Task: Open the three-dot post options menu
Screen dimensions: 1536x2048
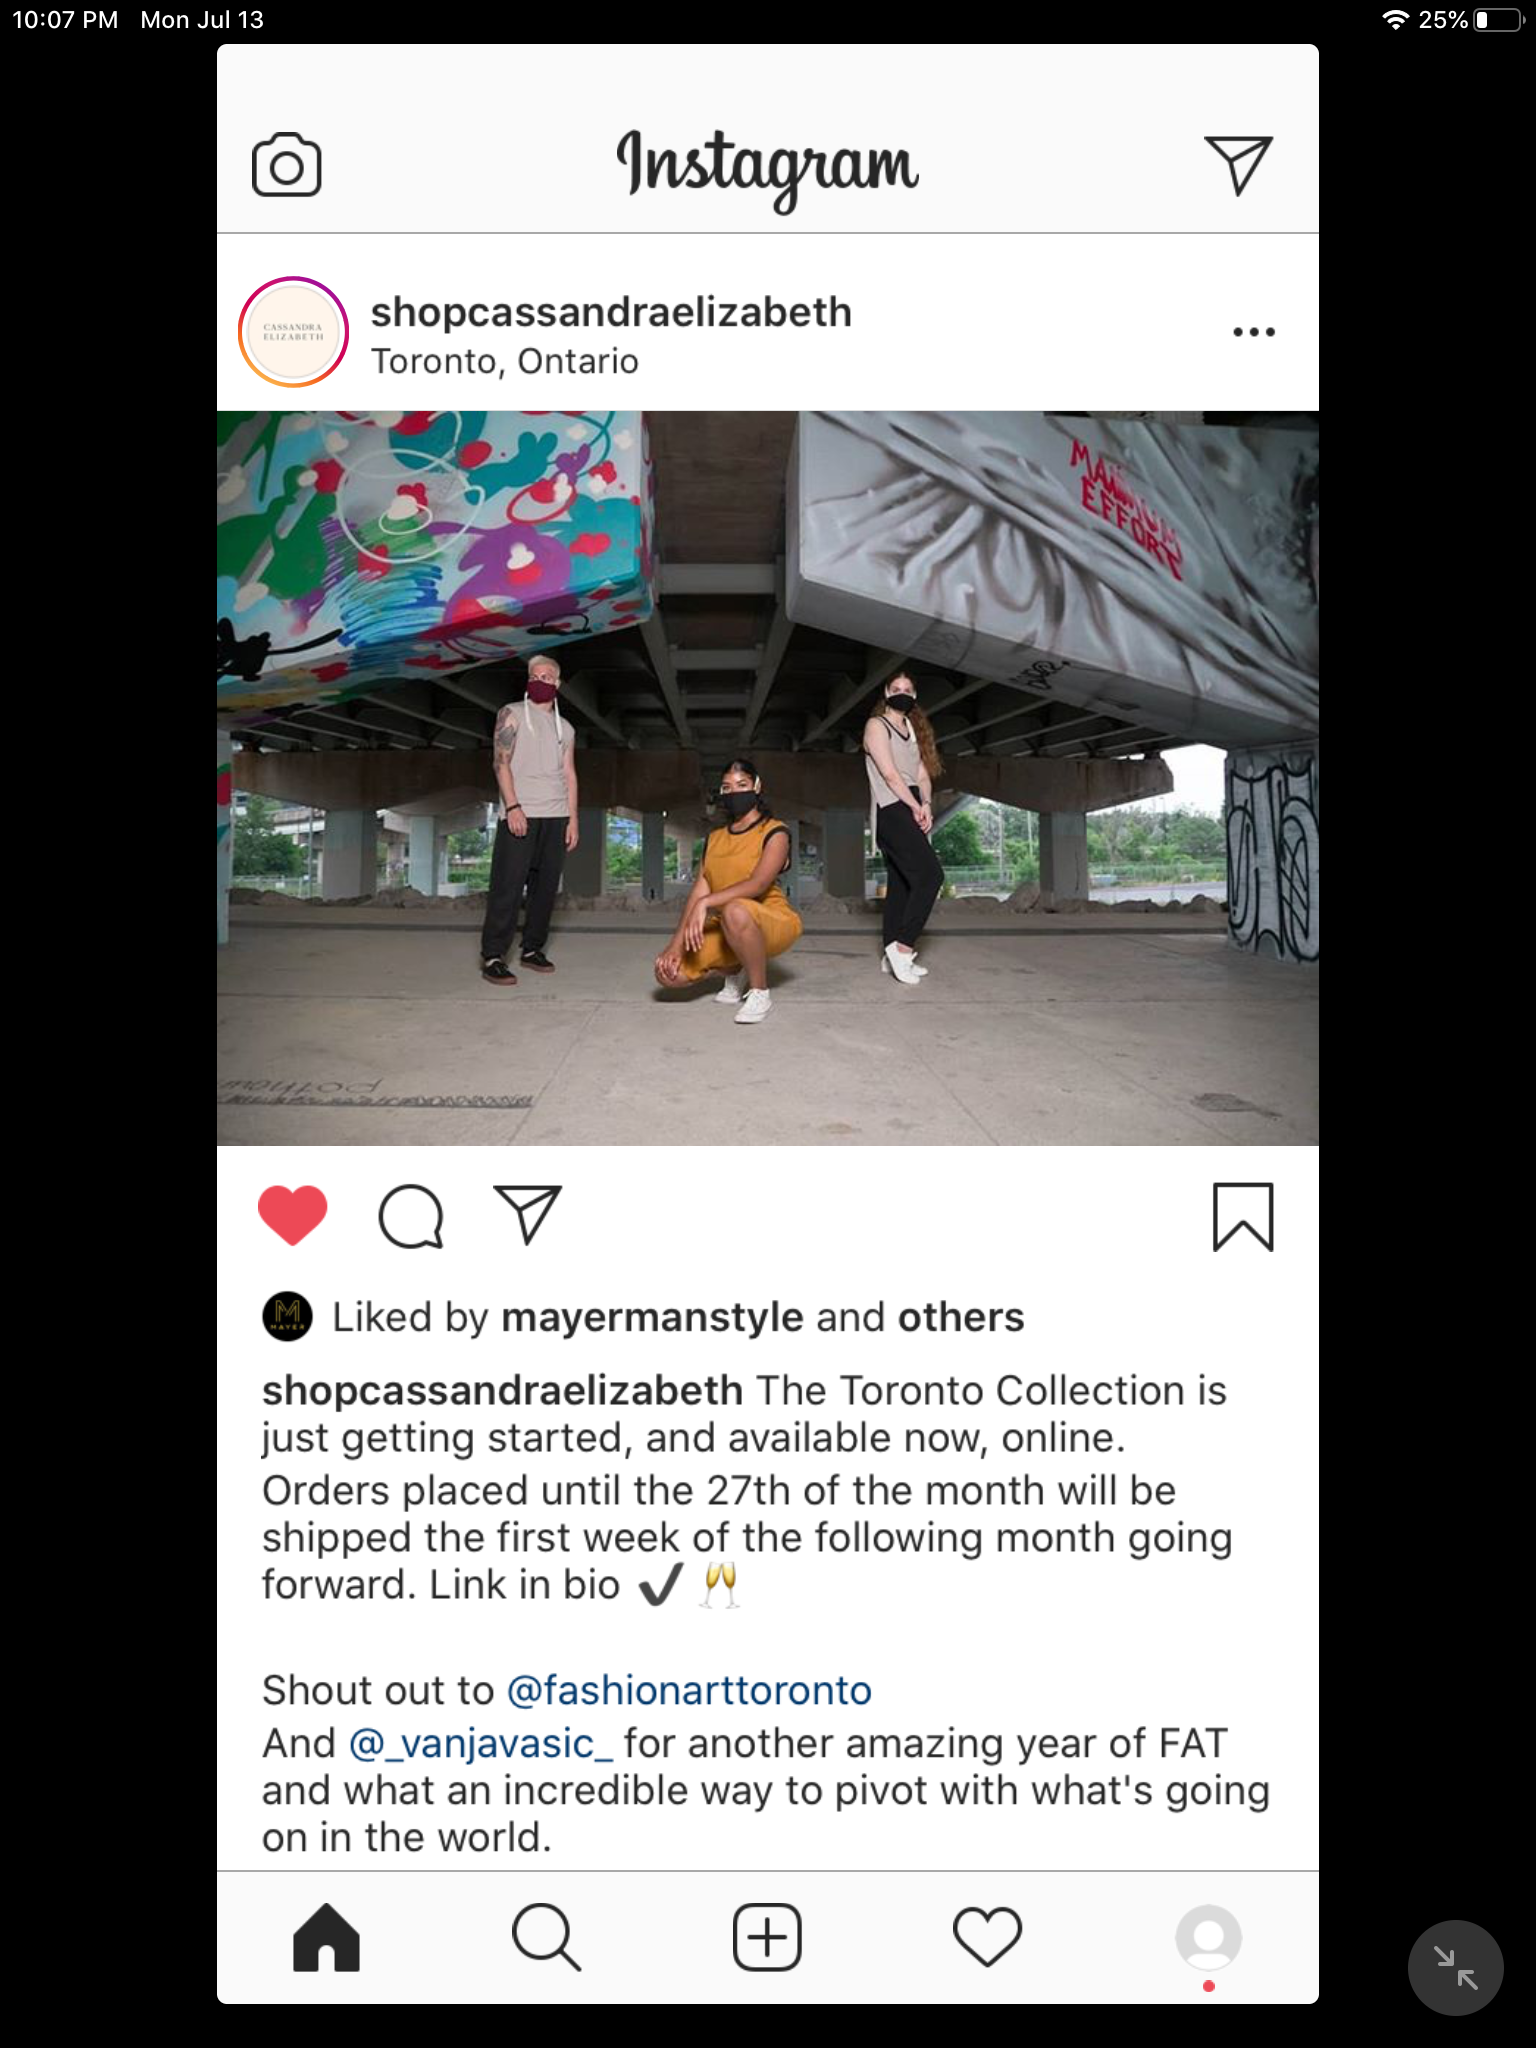Action: pos(1254,332)
